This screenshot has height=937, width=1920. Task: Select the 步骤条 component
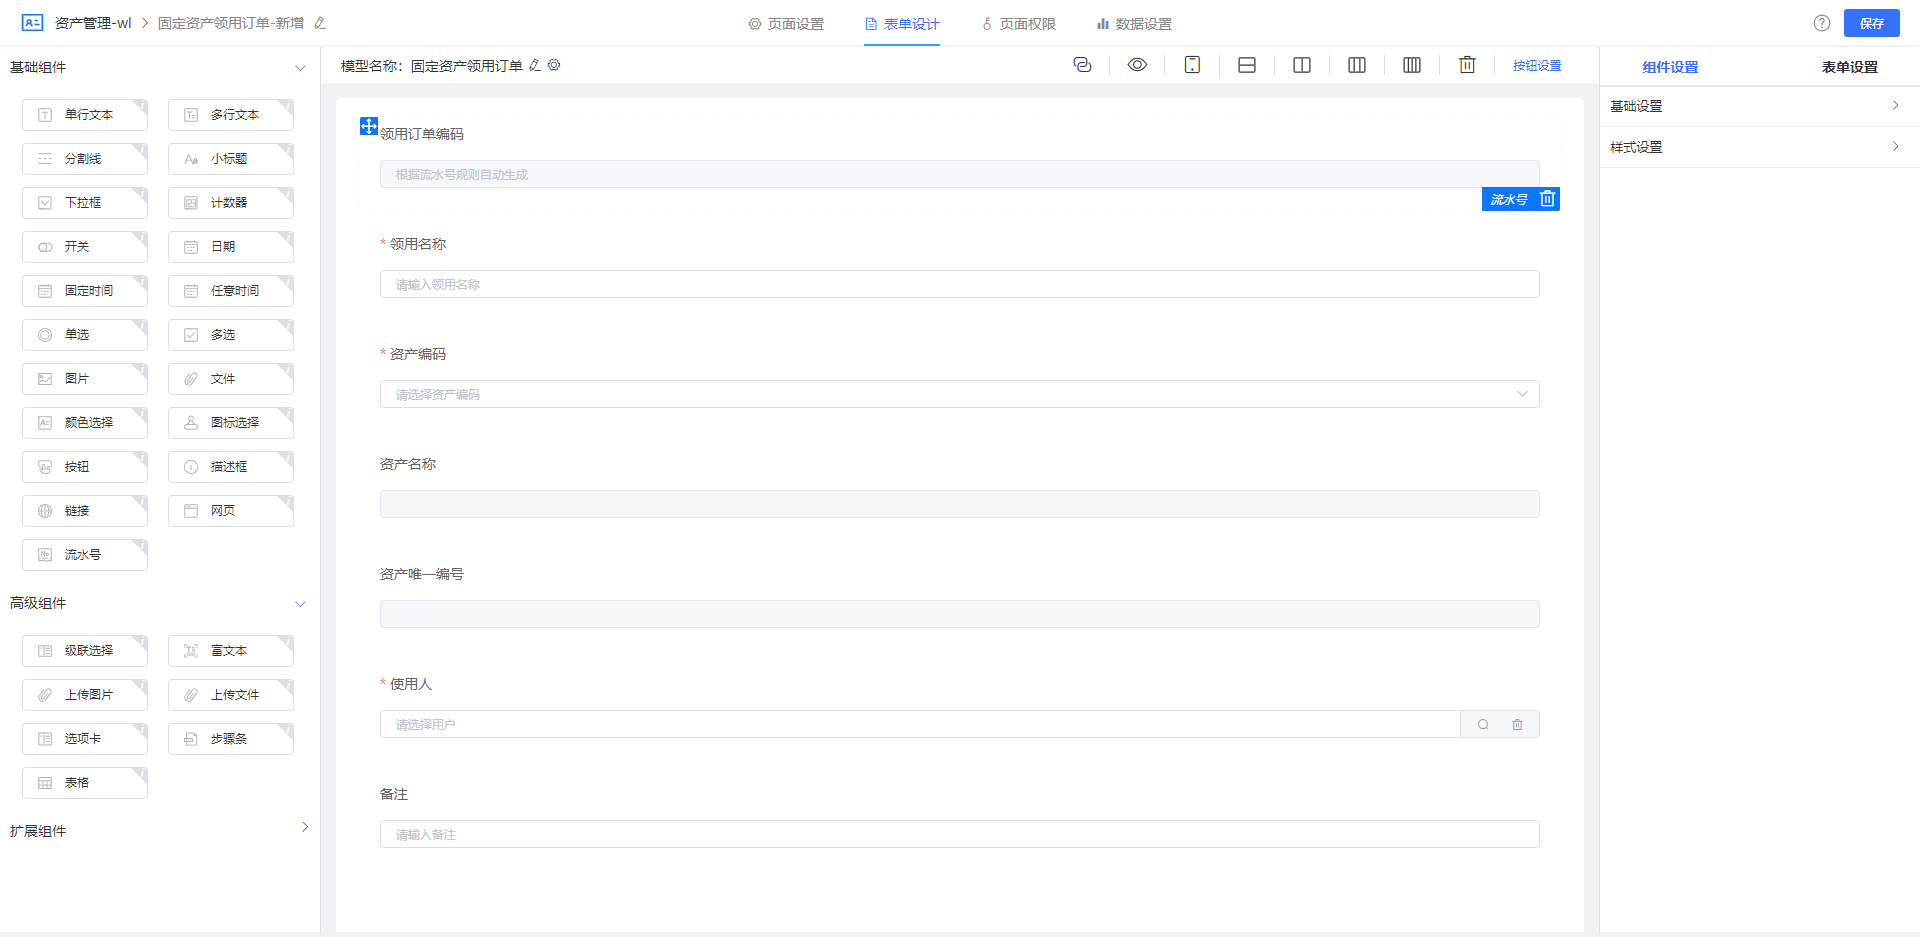(231, 739)
